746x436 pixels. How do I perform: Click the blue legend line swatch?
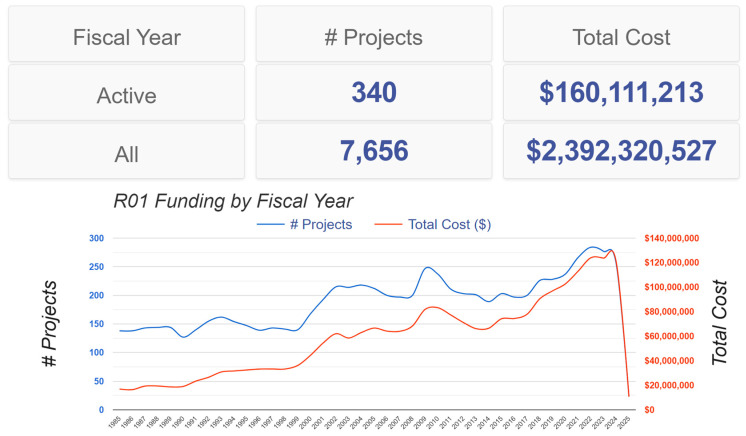[270, 224]
